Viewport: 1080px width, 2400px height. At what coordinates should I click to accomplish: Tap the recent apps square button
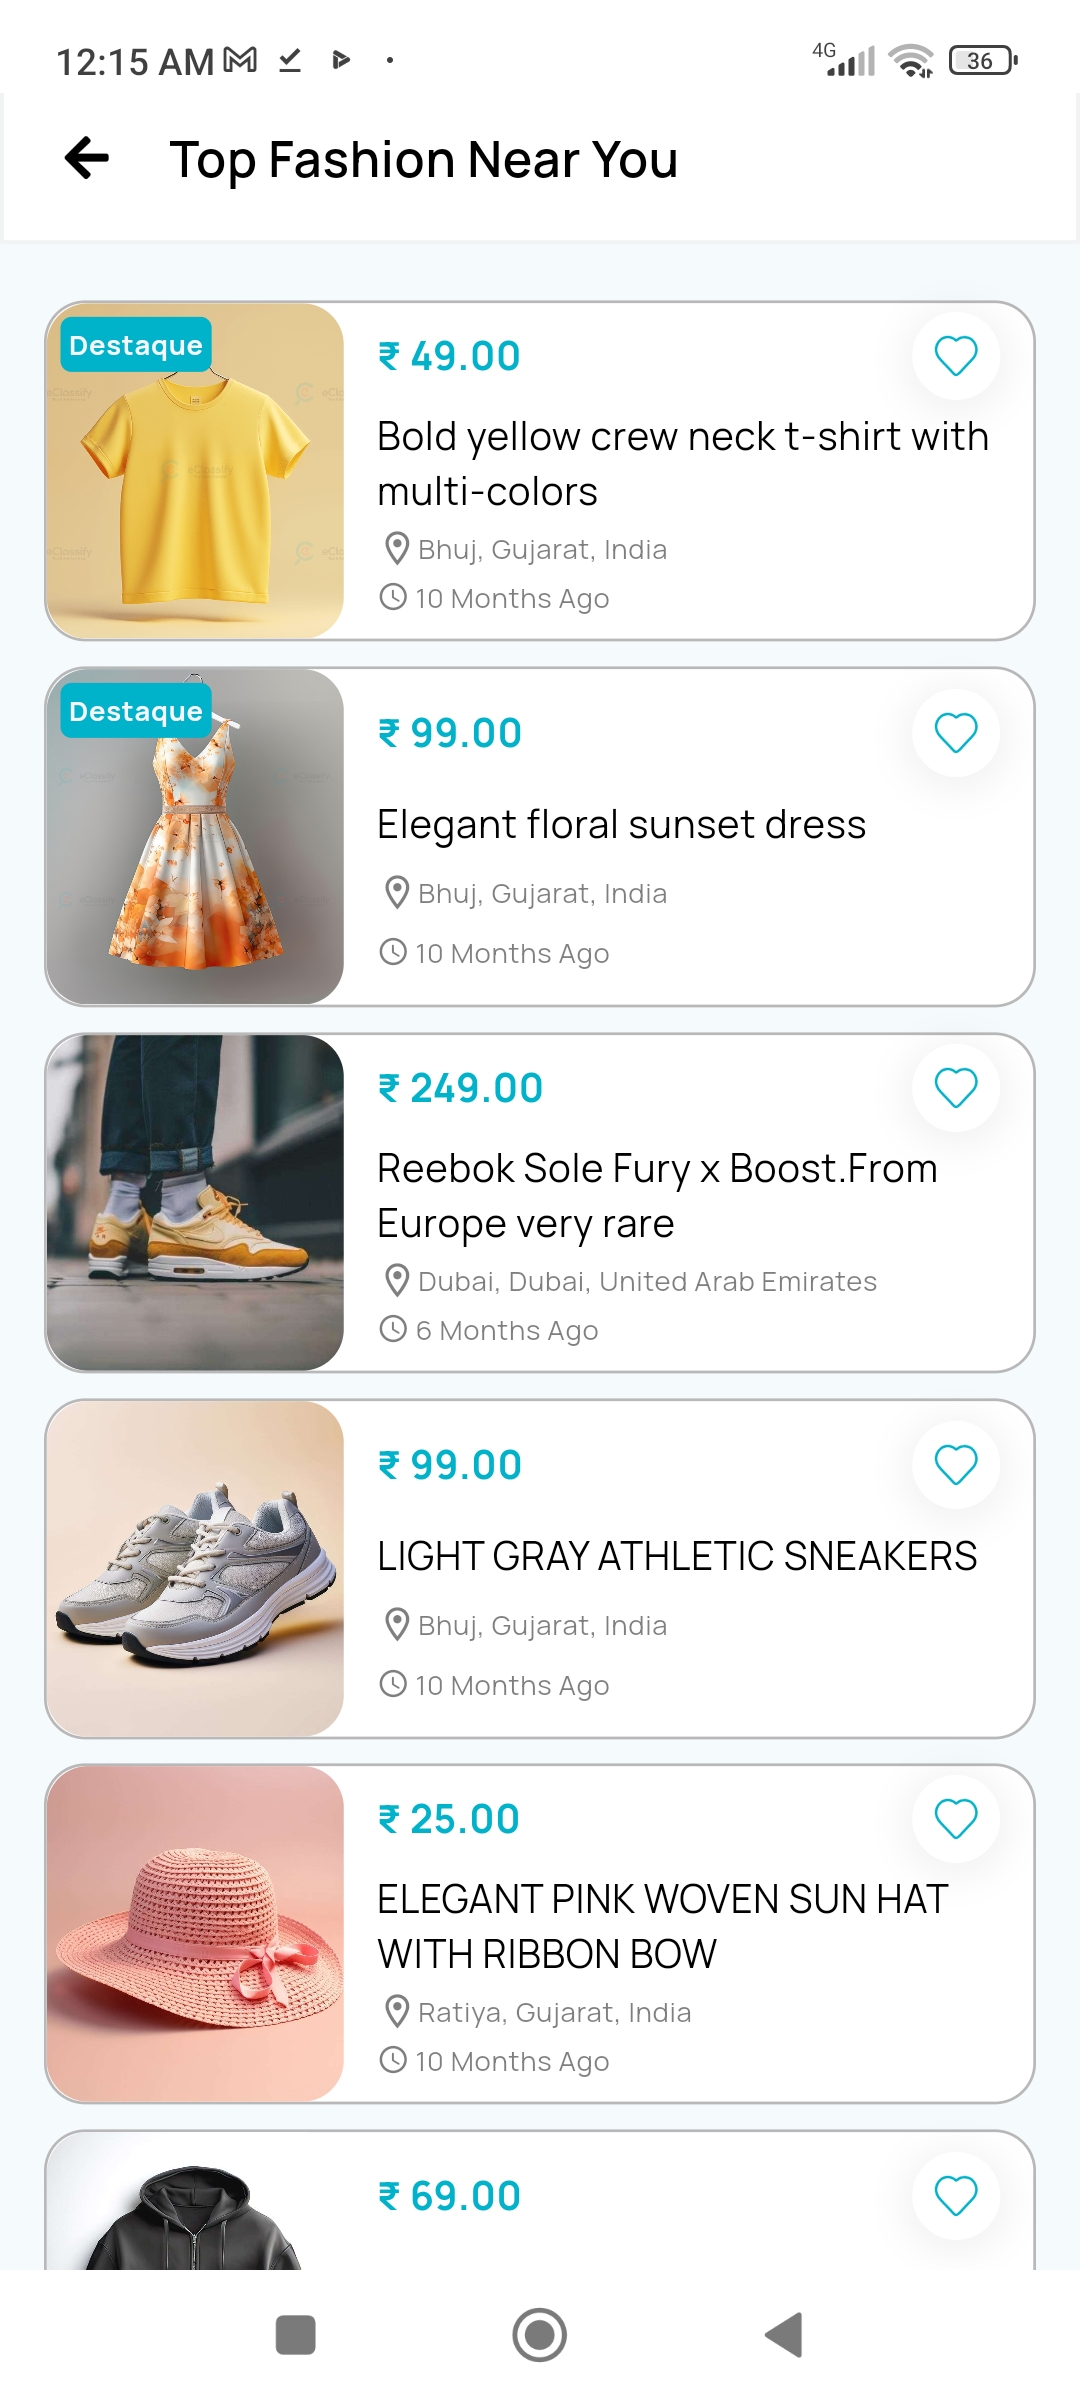point(295,2336)
